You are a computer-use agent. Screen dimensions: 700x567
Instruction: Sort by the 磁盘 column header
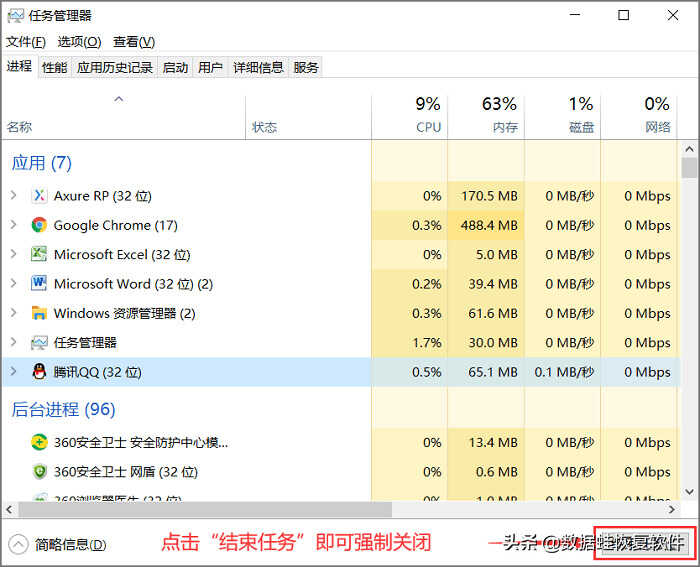click(x=562, y=118)
